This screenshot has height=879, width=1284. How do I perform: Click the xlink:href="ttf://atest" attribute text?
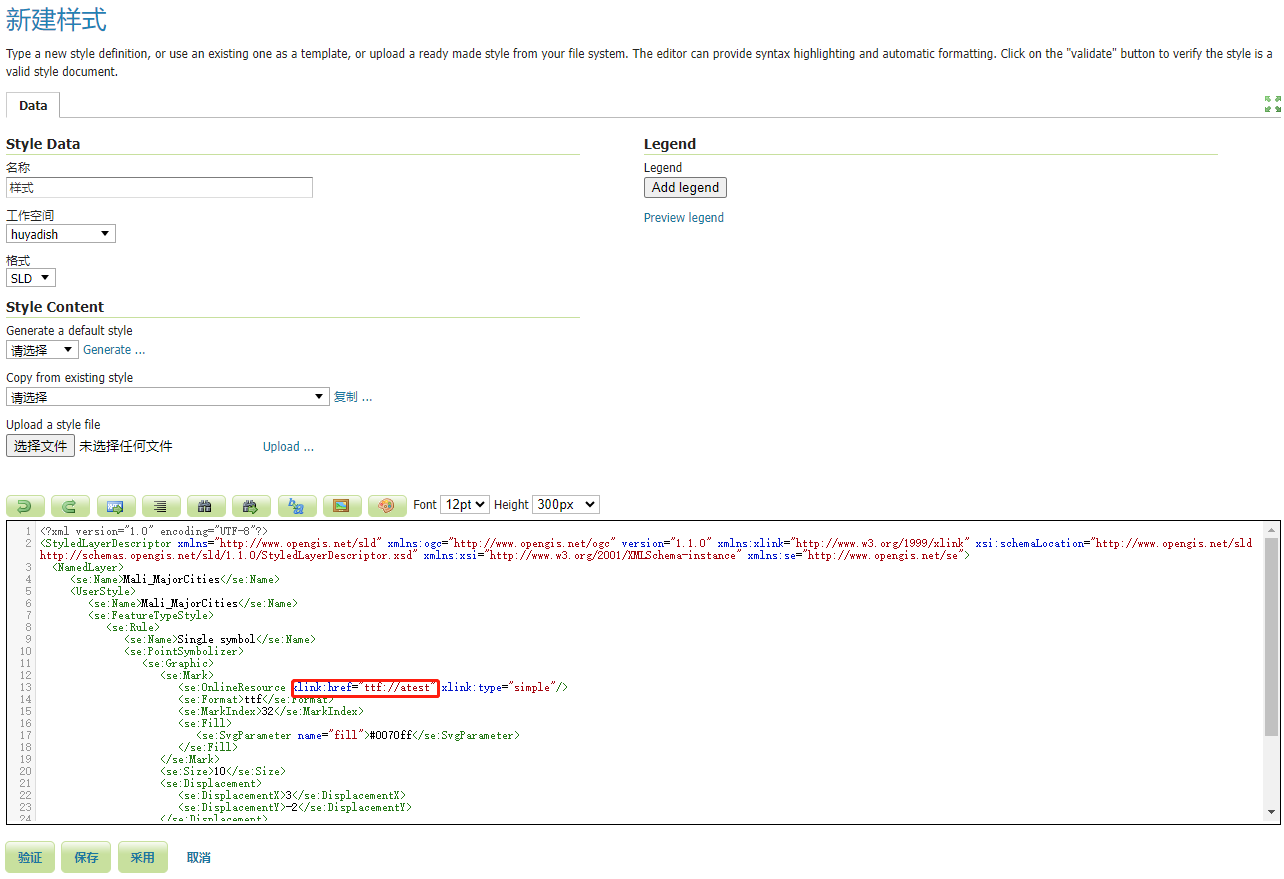click(x=365, y=687)
